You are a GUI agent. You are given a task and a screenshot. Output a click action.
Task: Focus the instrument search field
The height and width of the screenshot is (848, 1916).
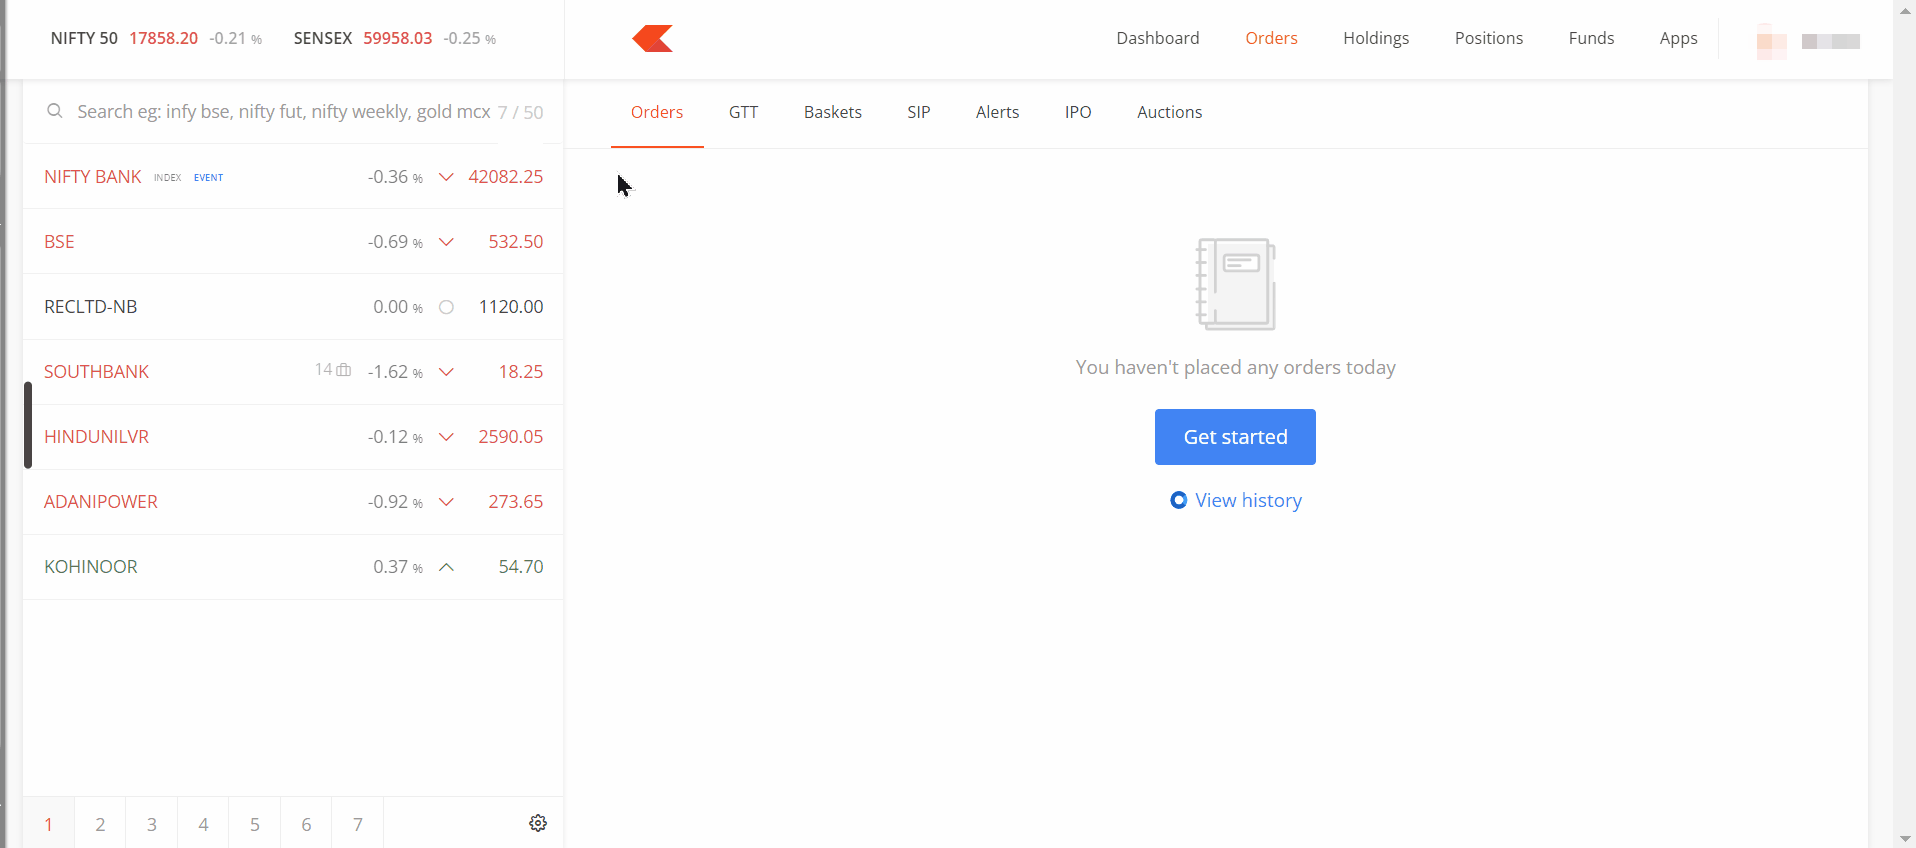coord(283,112)
